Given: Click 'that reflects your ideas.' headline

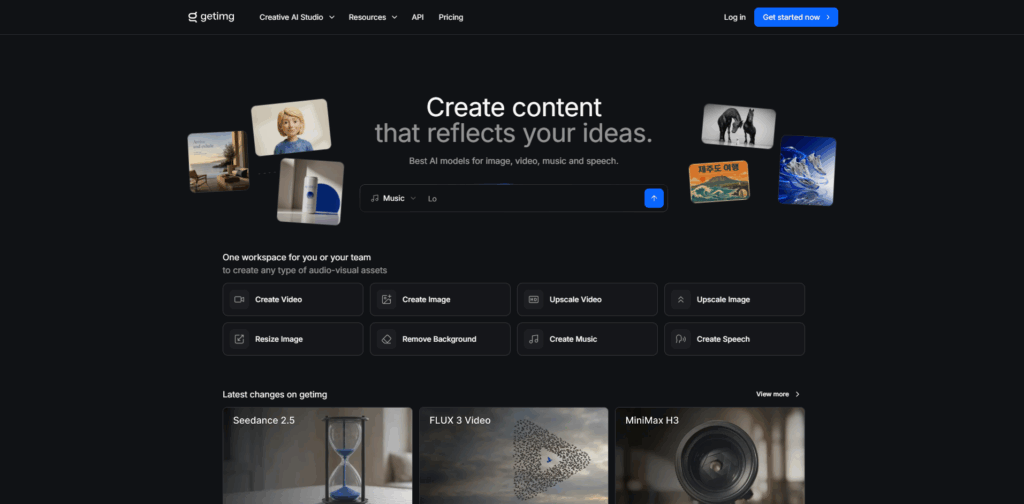Looking at the screenshot, I should (x=513, y=133).
